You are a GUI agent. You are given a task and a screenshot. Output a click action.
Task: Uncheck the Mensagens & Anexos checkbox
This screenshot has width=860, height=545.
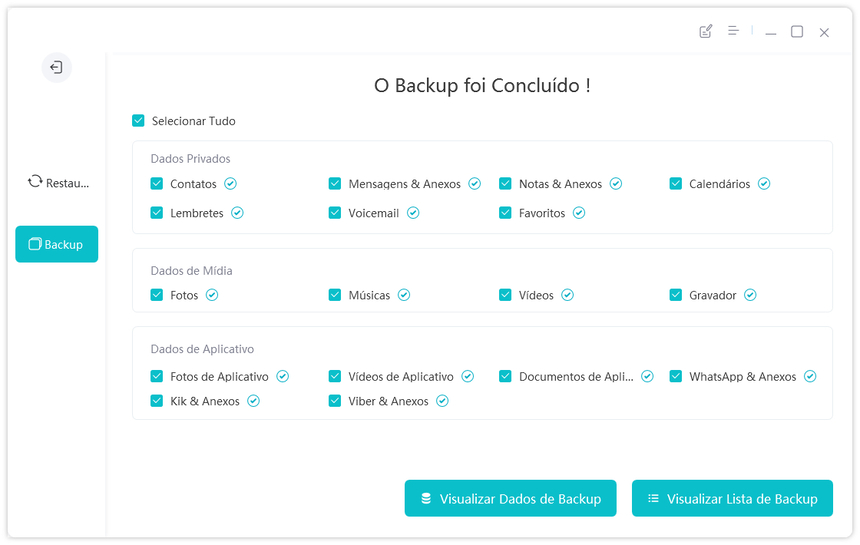tap(335, 184)
